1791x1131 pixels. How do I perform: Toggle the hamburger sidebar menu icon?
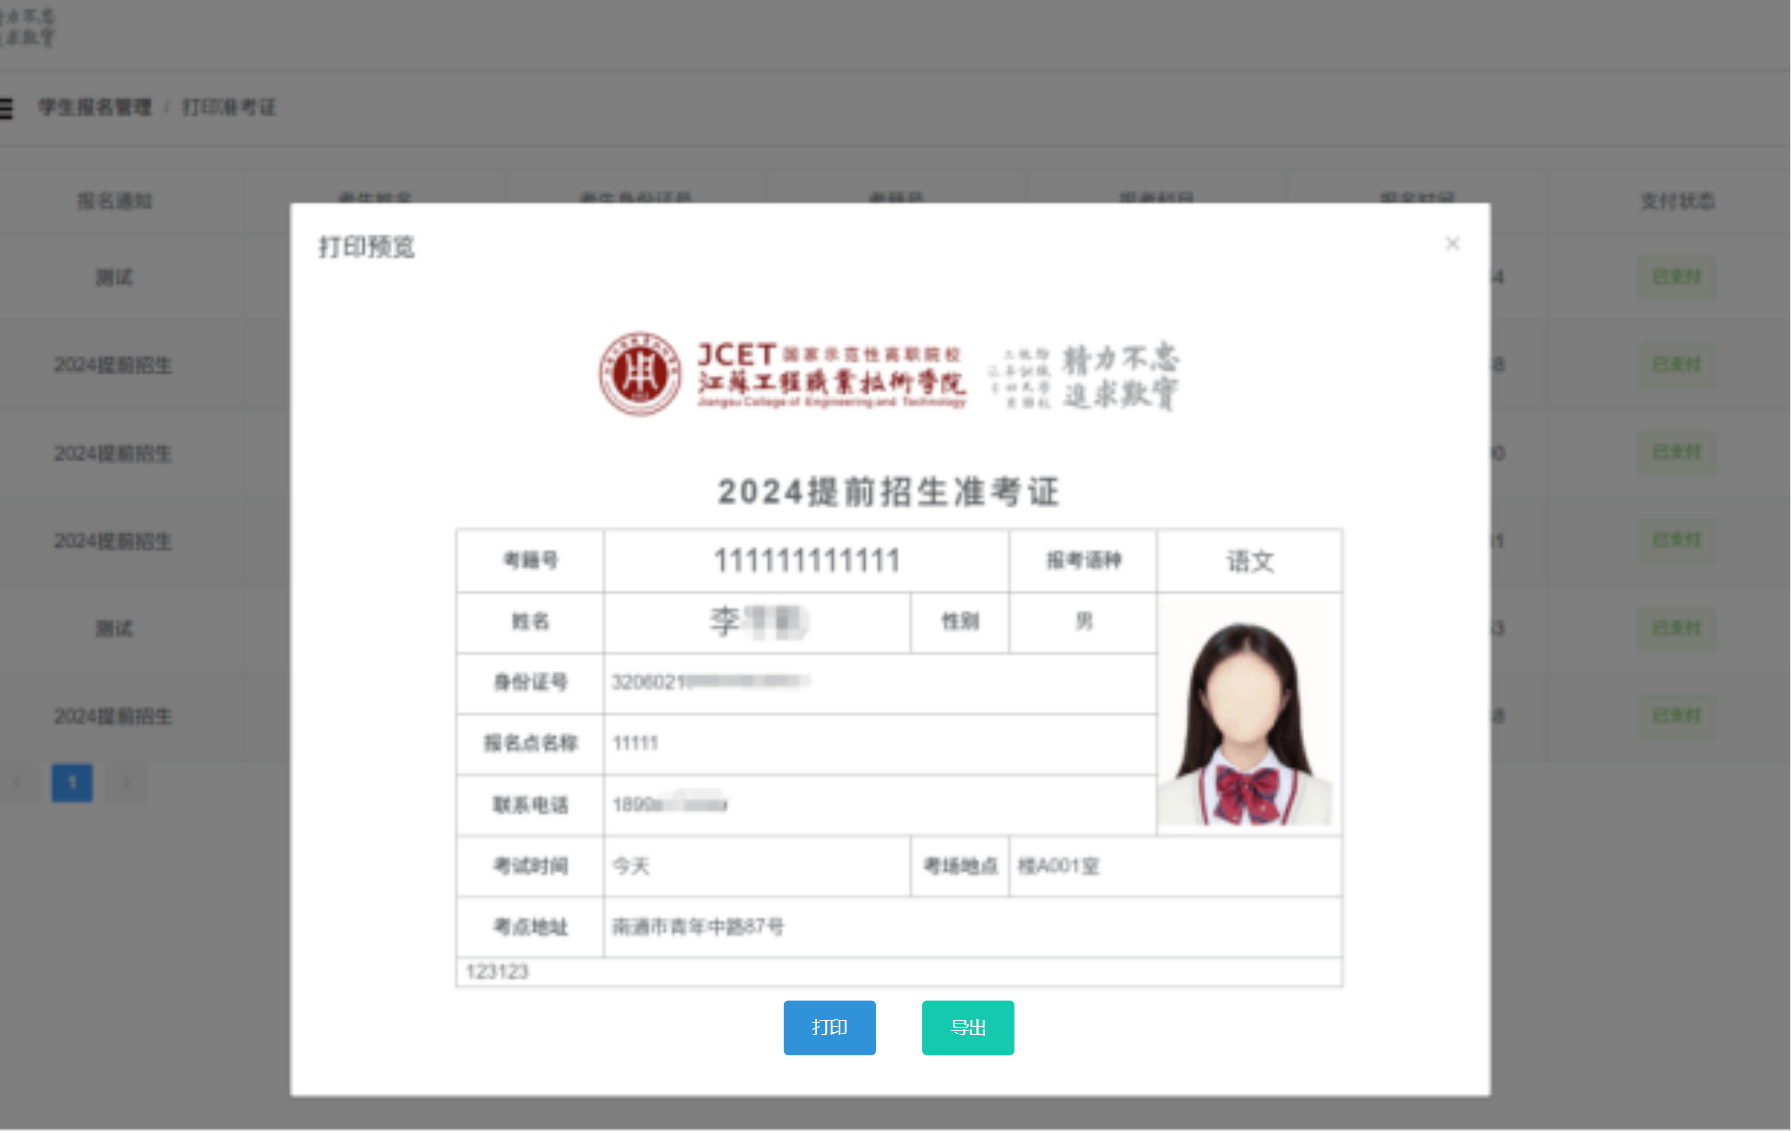pyautogui.click(x=7, y=108)
